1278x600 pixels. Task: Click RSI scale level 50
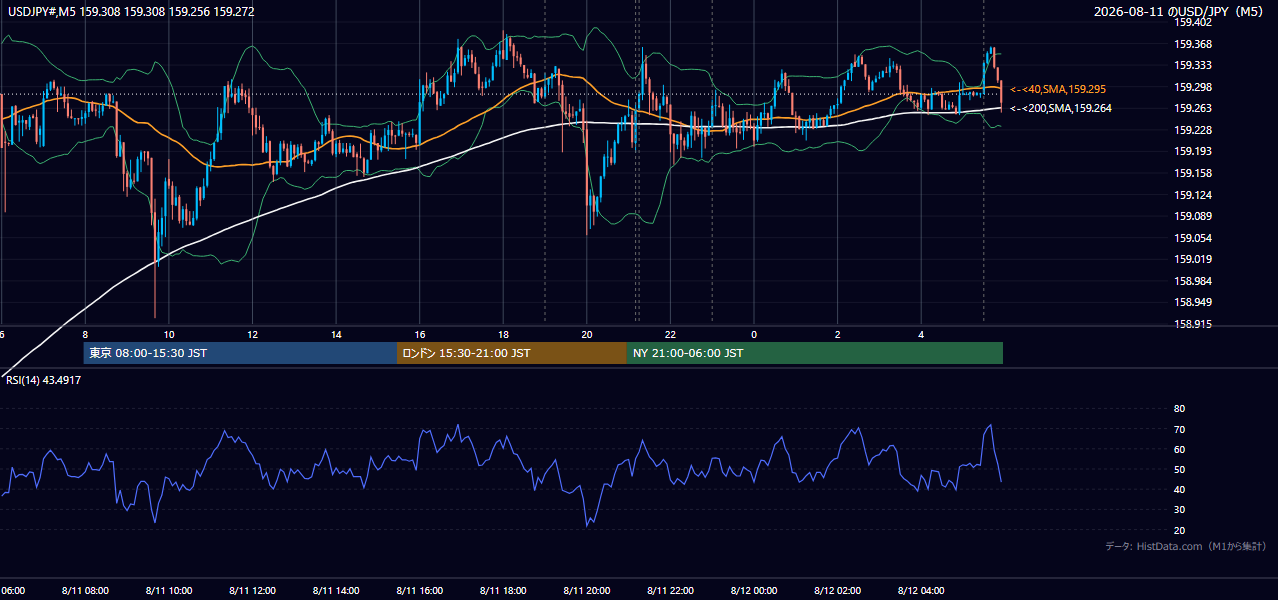point(1179,469)
